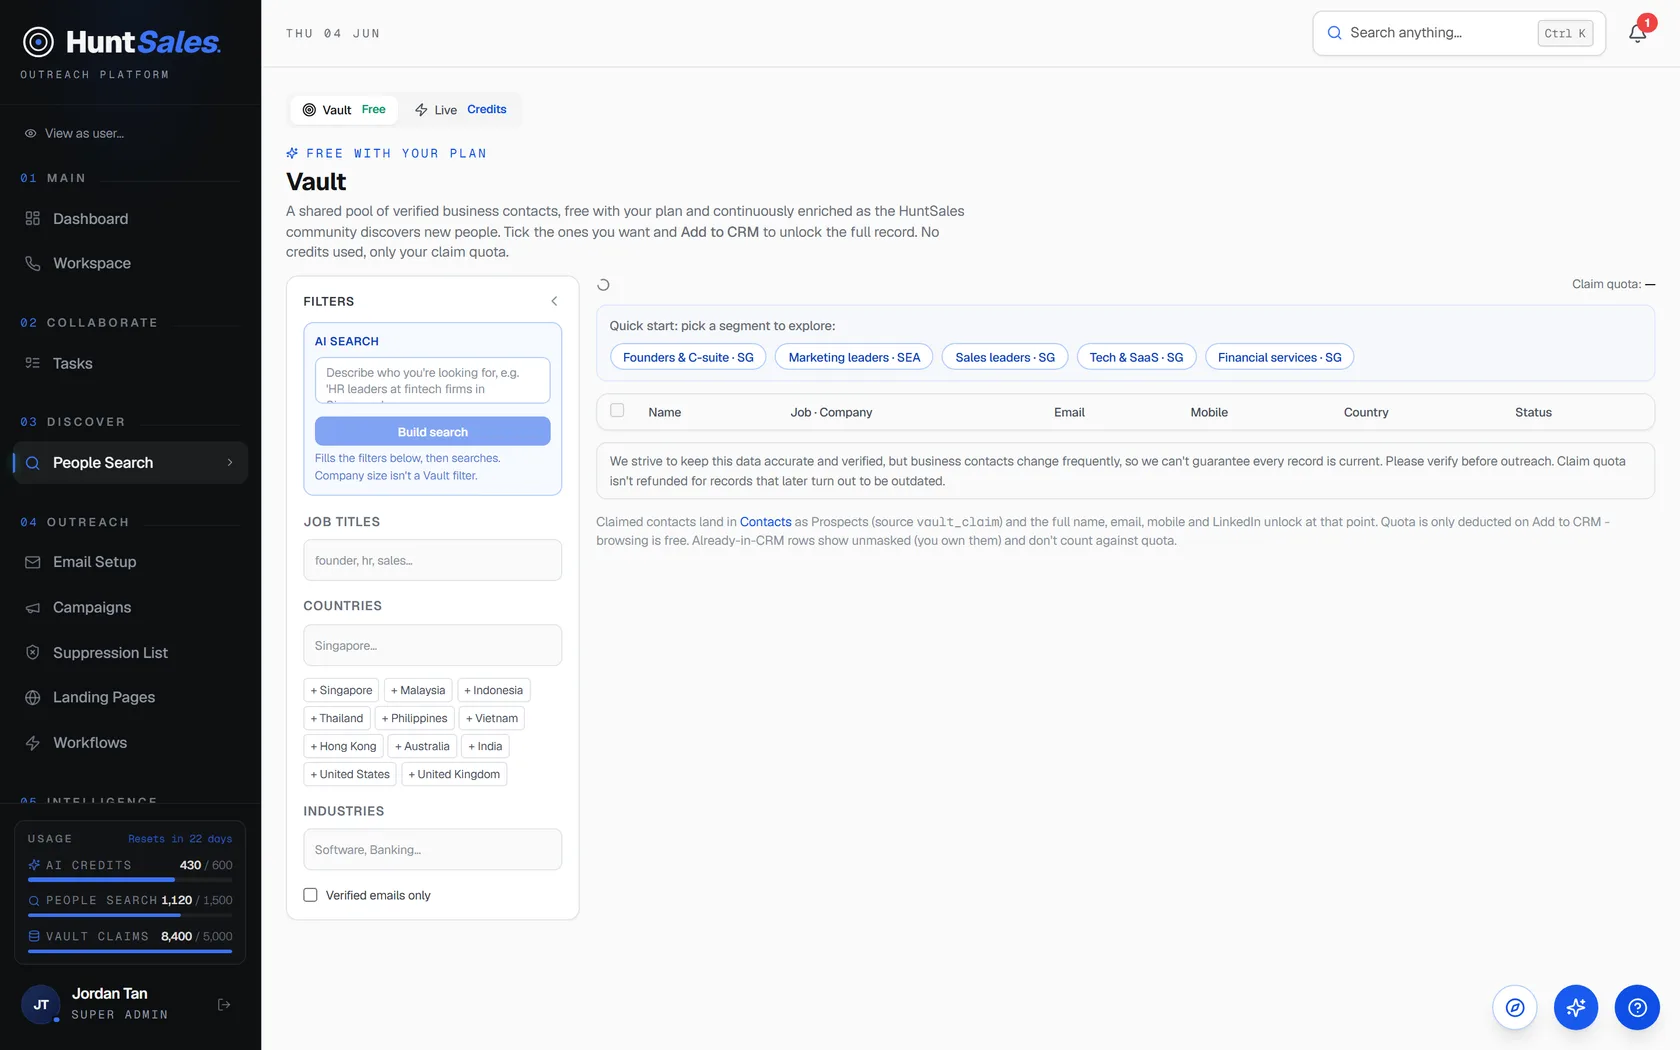Click the AI Credits usage progress bar

click(x=130, y=880)
